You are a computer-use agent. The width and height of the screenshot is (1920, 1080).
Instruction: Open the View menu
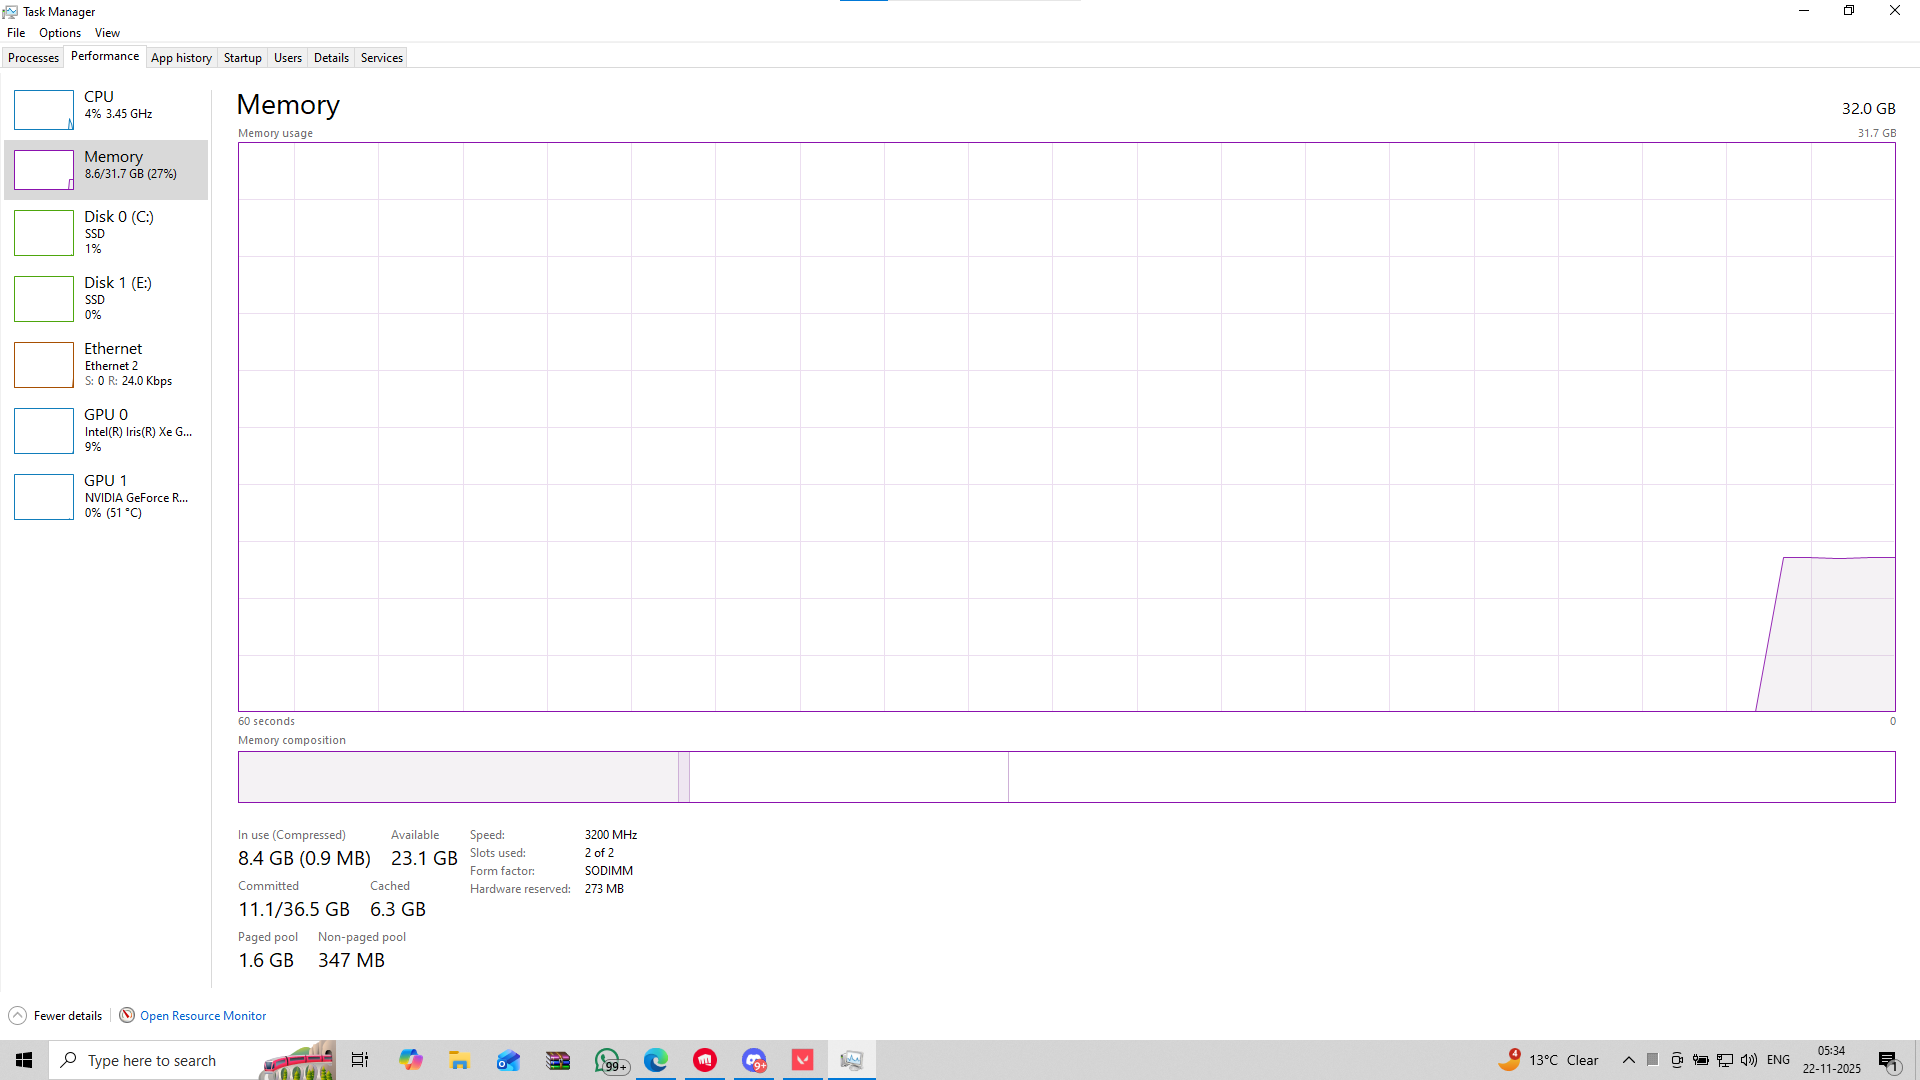pyautogui.click(x=107, y=33)
